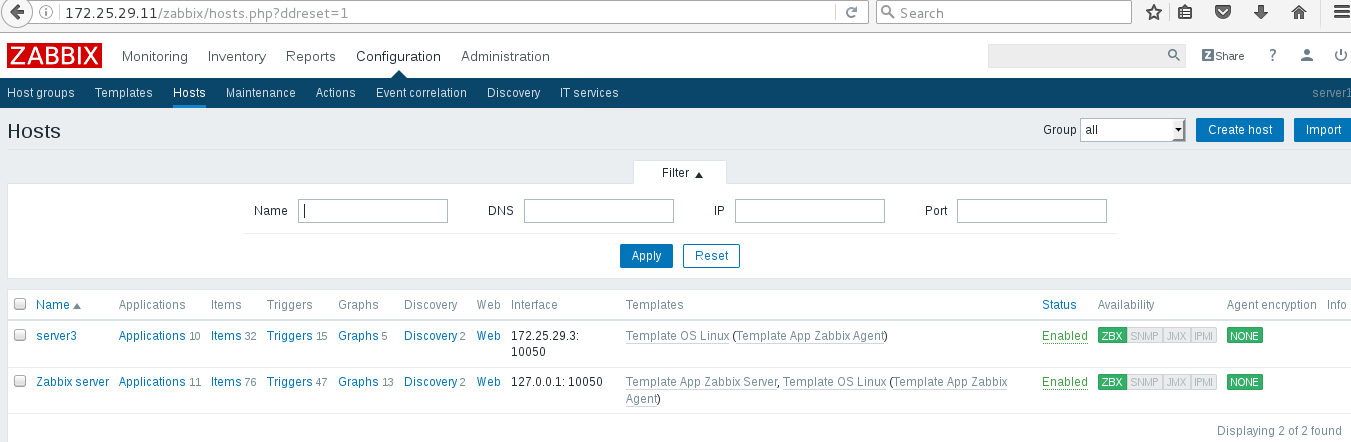Click the Create host button
The width and height of the screenshot is (1351, 442).
tap(1240, 130)
